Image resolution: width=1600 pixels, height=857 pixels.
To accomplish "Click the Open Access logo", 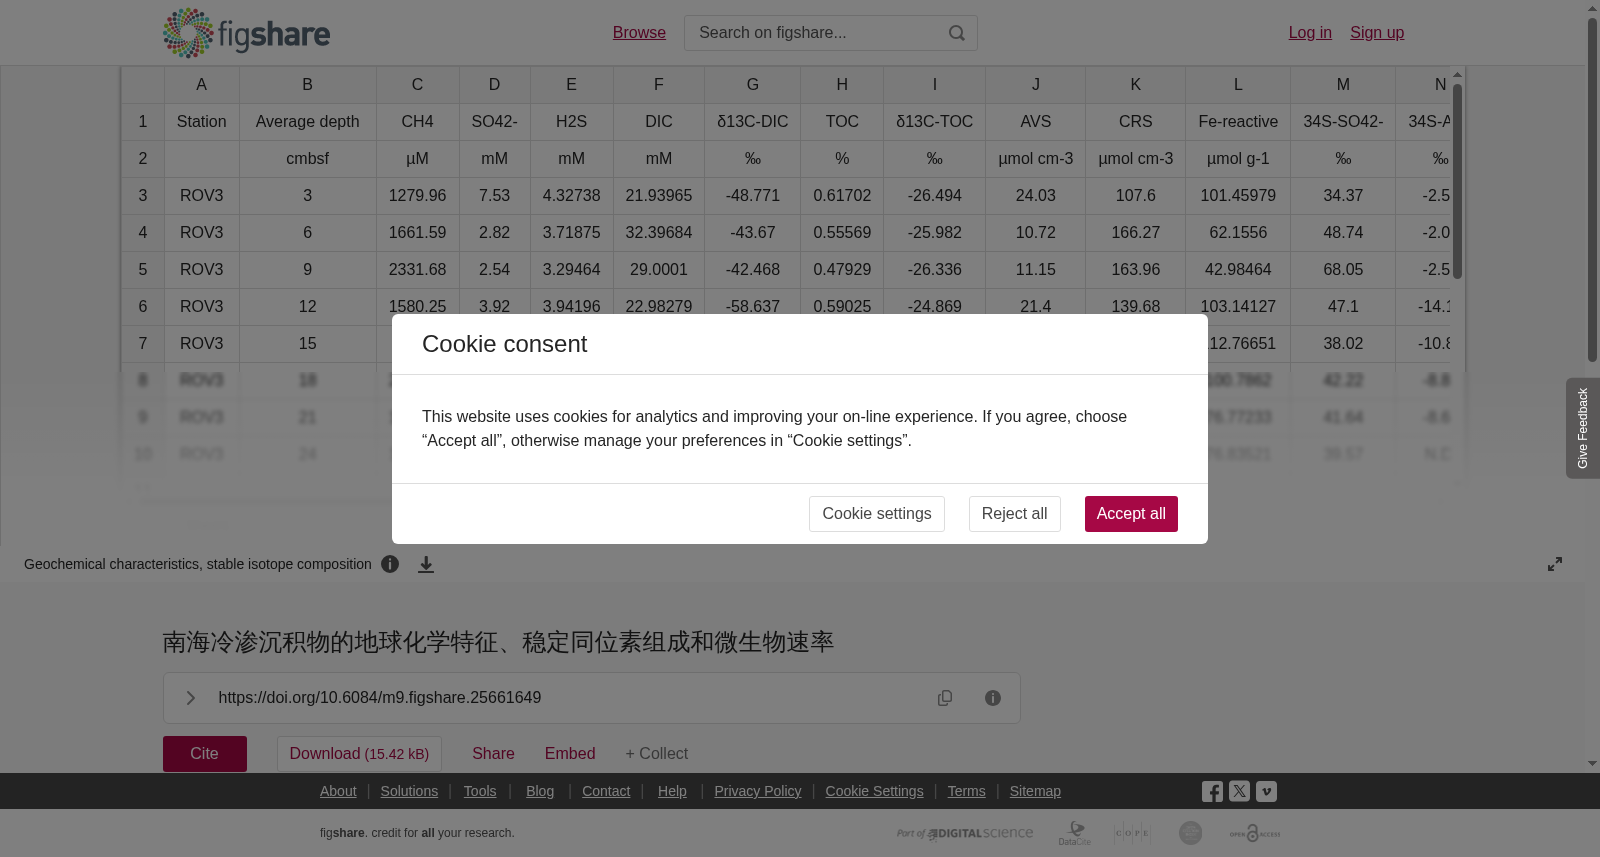I will [1255, 833].
